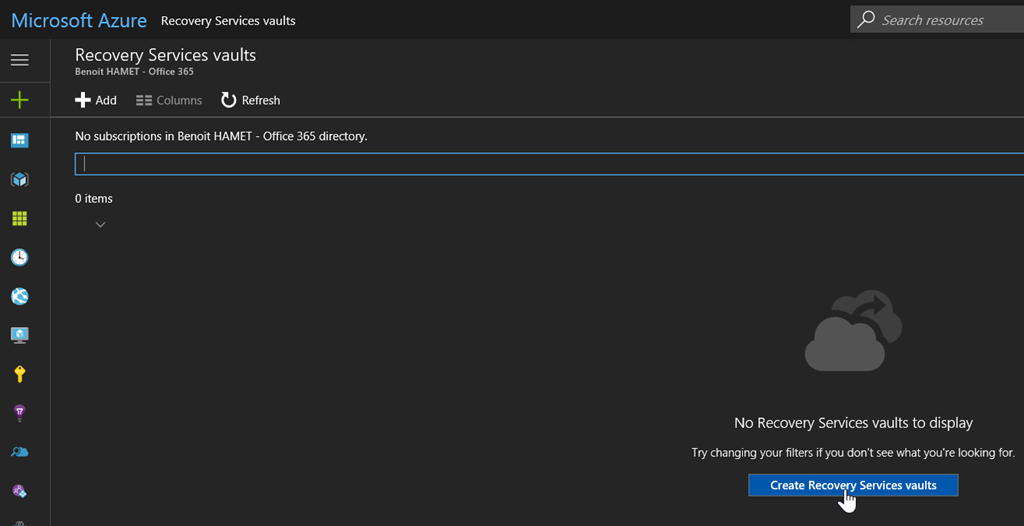
Task: Click the green plus New resource icon
Action: 19,100
